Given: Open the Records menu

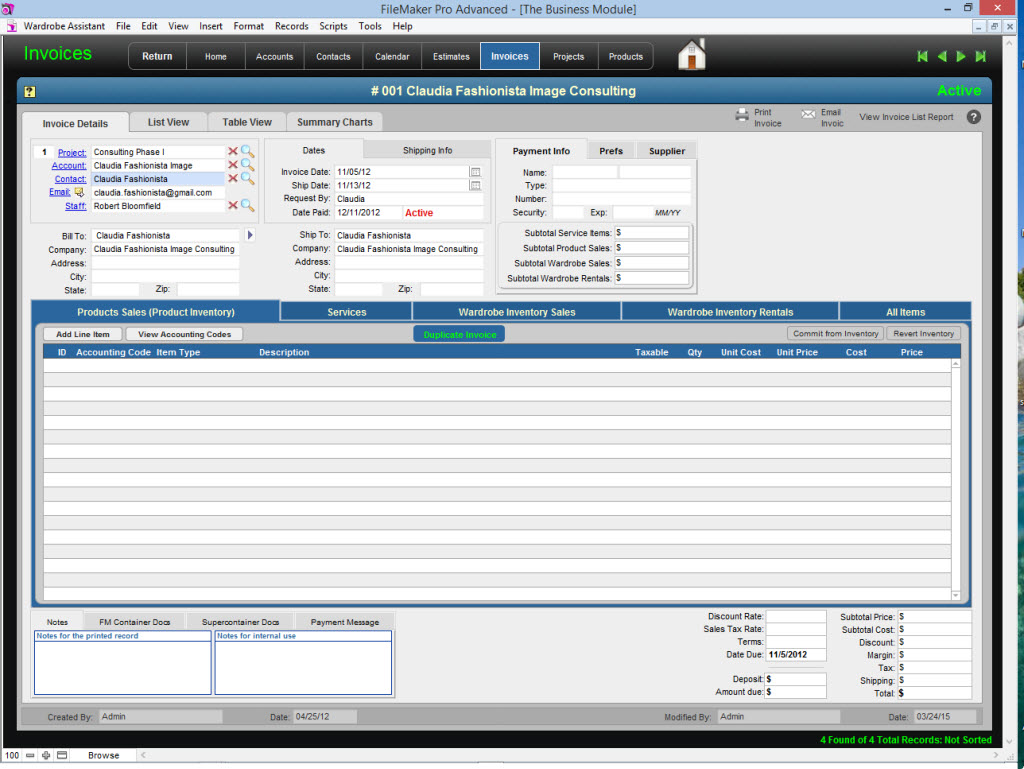Looking at the screenshot, I should pyautogui.click(x=291, y=26).
